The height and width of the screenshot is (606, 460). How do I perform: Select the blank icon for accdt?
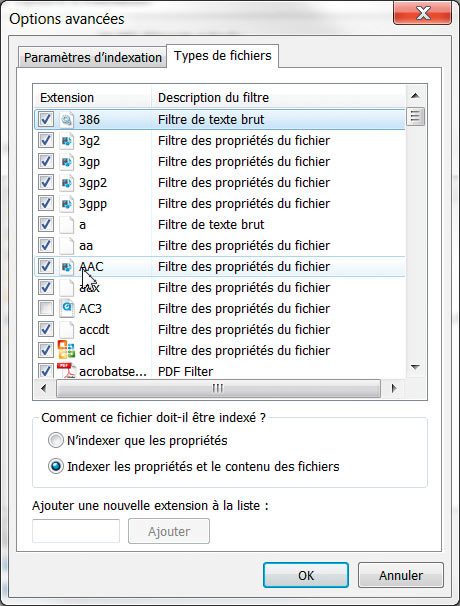click(x=66, y=330)
